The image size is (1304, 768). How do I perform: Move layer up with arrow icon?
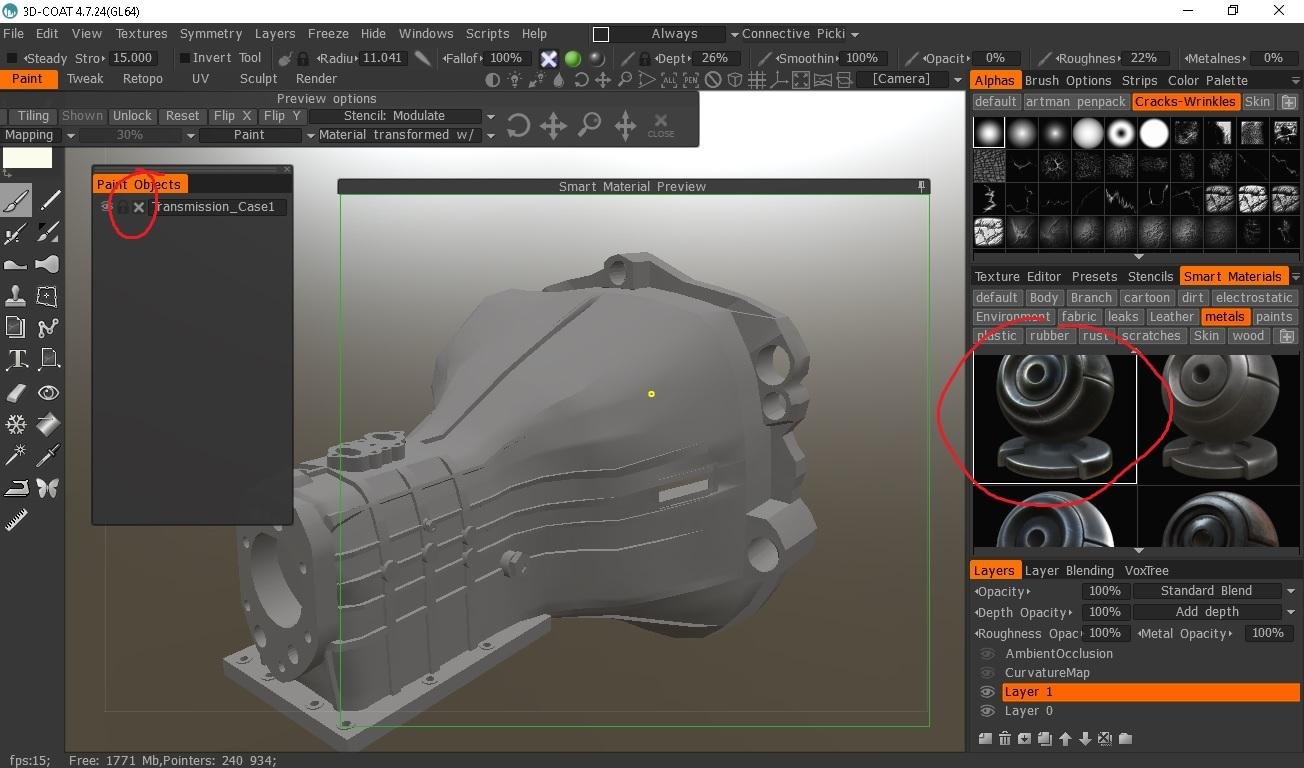(1065, 739)
